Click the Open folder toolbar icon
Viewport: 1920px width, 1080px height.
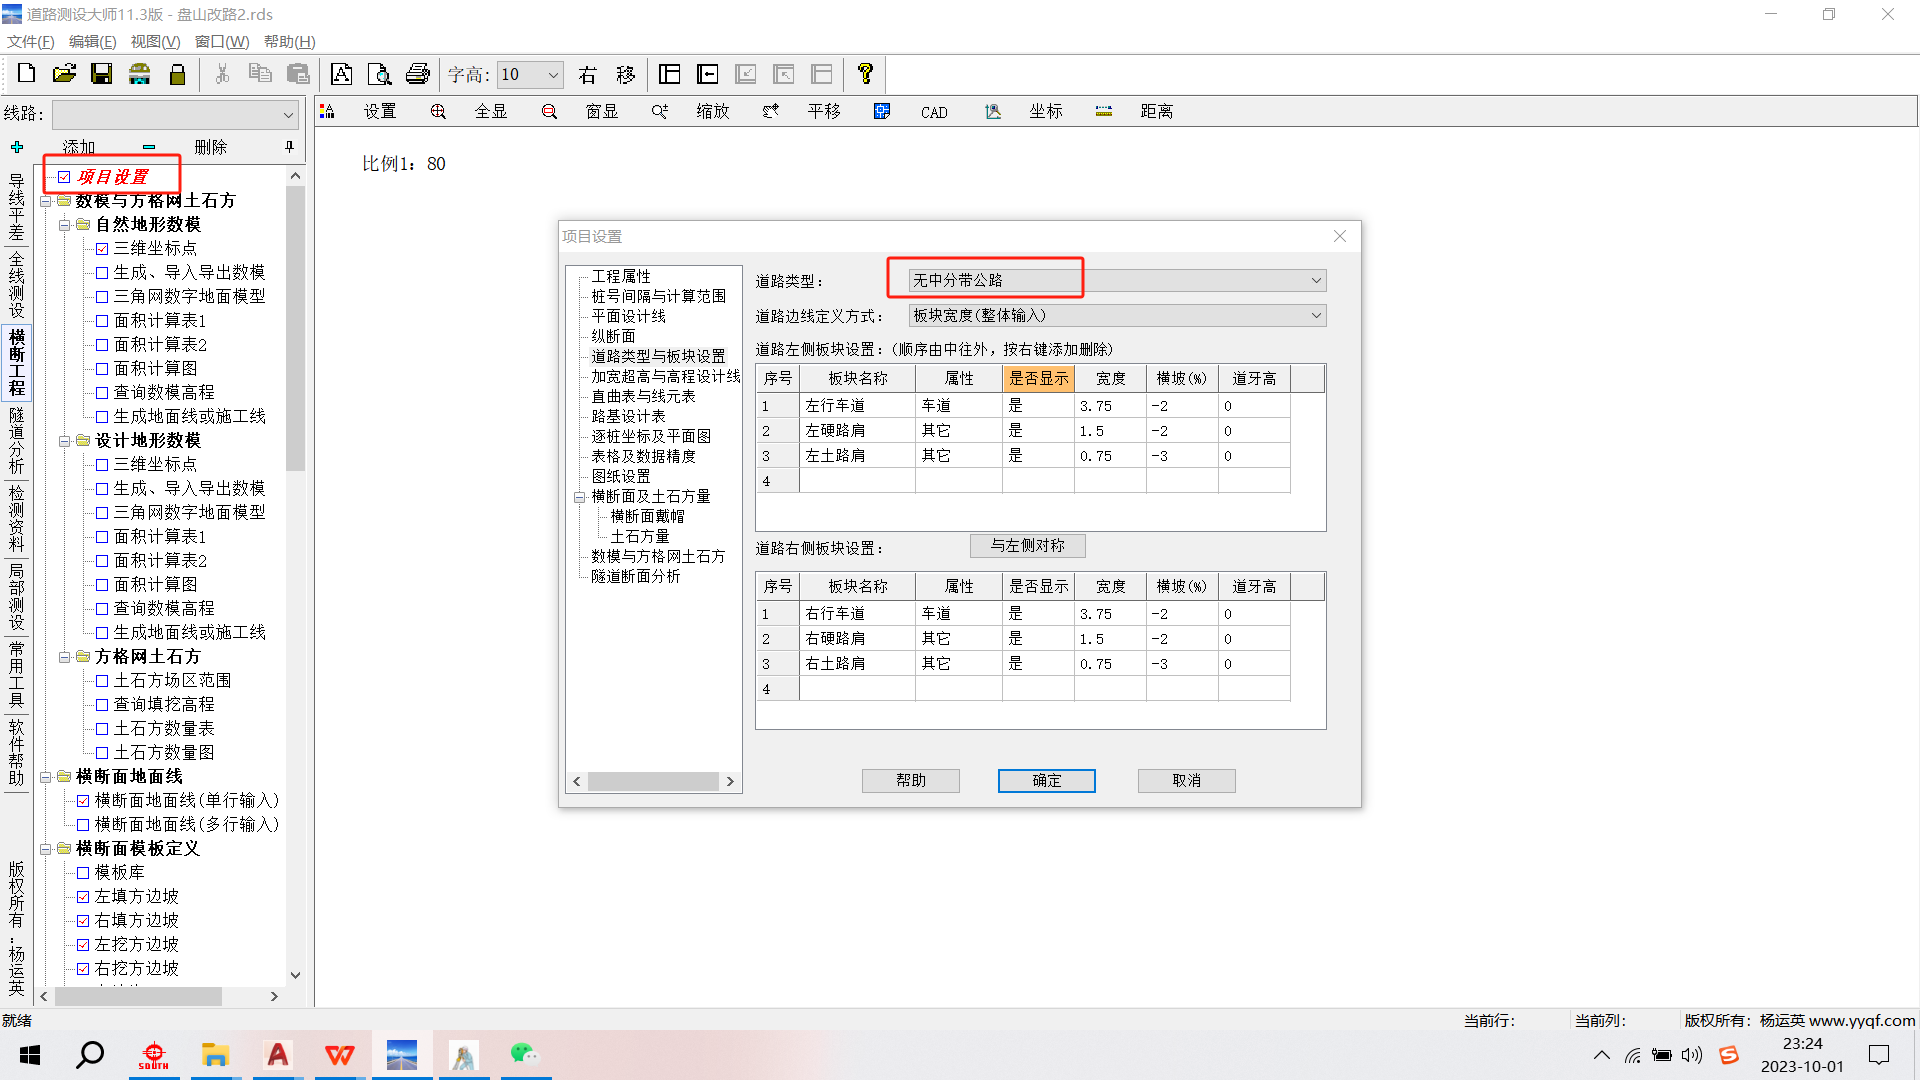point(64,74)
